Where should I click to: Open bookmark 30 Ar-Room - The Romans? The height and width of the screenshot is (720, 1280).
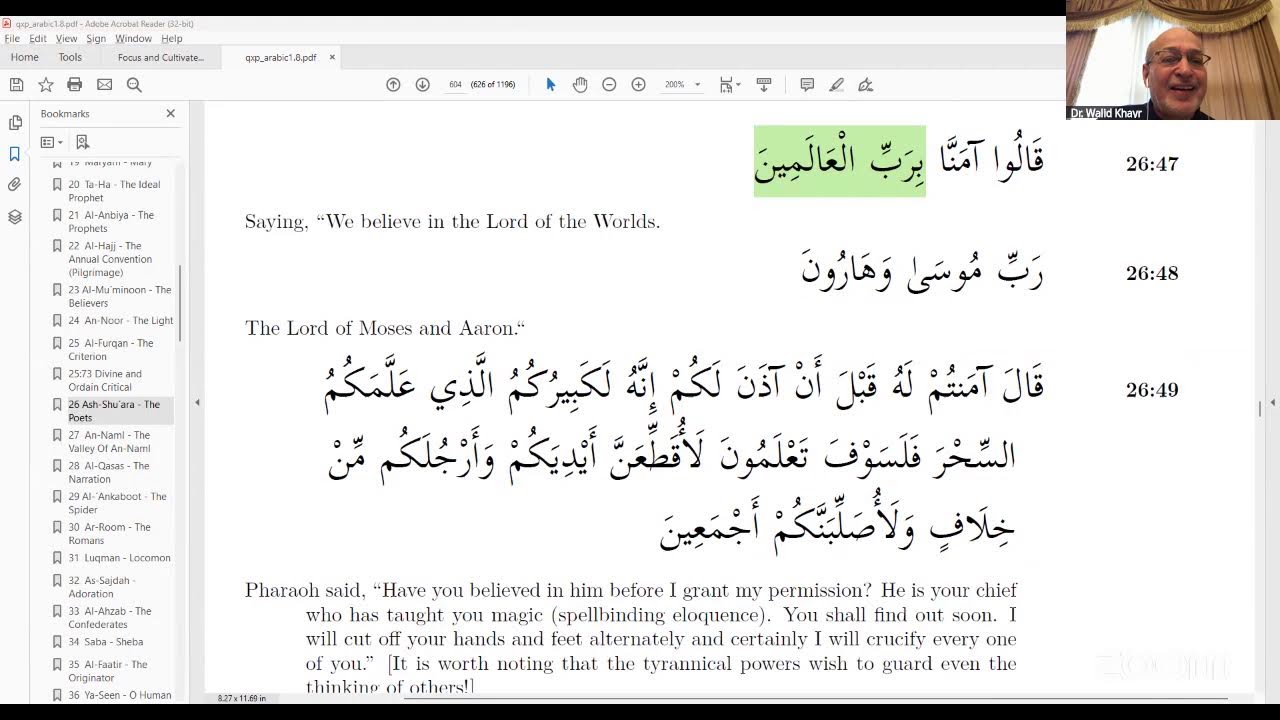109,534
